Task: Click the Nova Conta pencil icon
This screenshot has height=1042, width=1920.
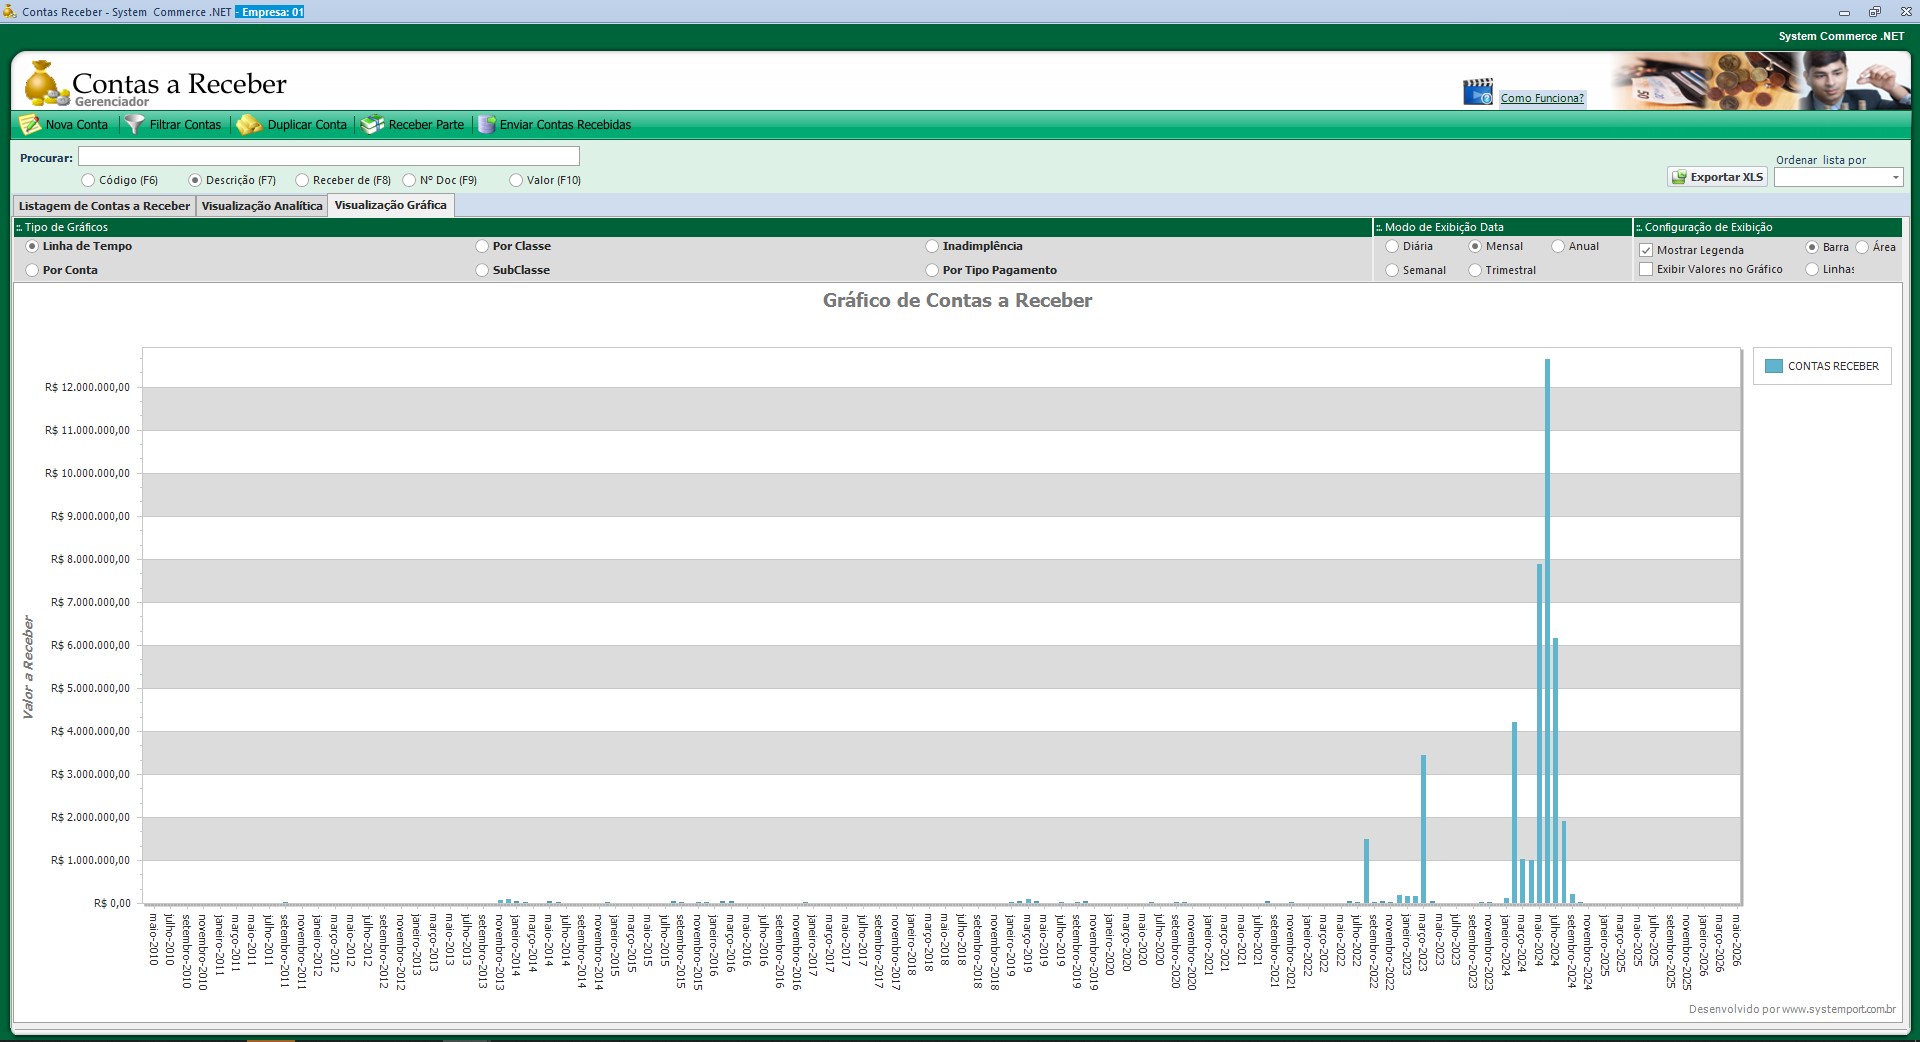Action: click(30, 125)
